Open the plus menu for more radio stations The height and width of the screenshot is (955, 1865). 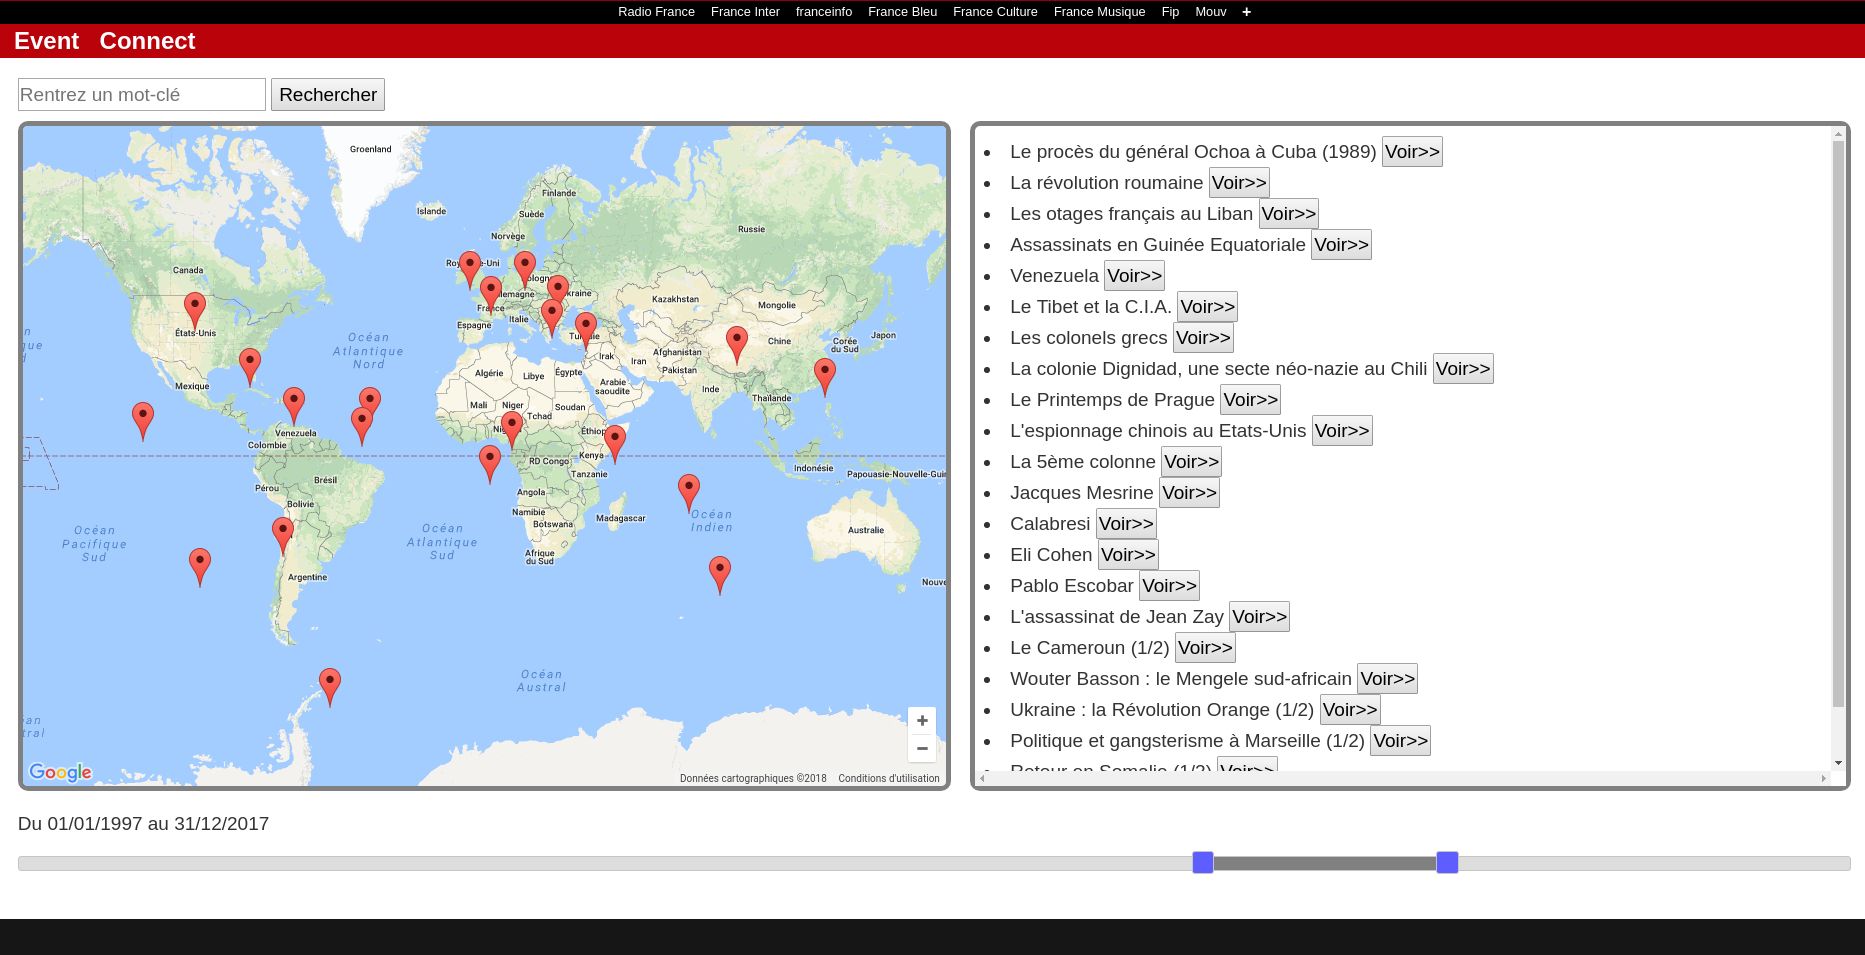point(1246,12)
